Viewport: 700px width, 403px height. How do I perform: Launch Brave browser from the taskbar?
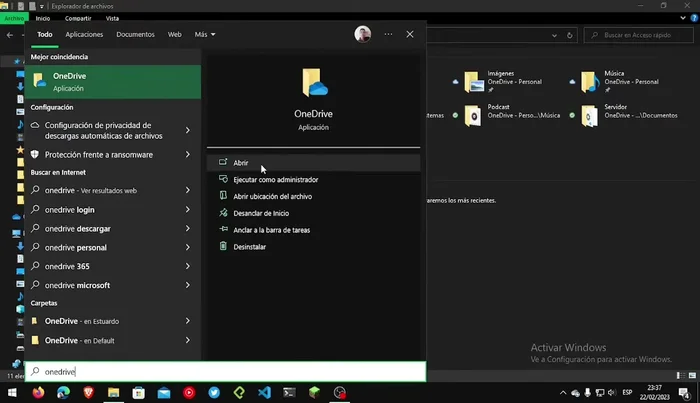coord(88,392)
